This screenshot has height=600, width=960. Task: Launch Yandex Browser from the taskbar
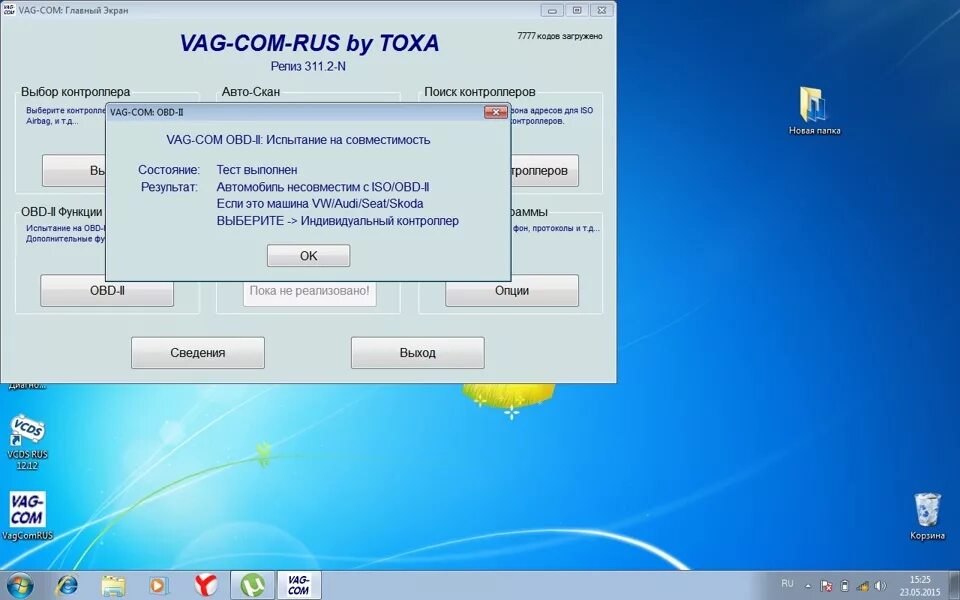point(206,585)
